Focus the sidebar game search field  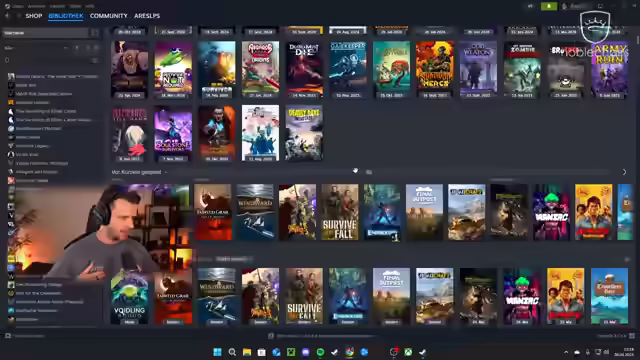coord(48,60)
